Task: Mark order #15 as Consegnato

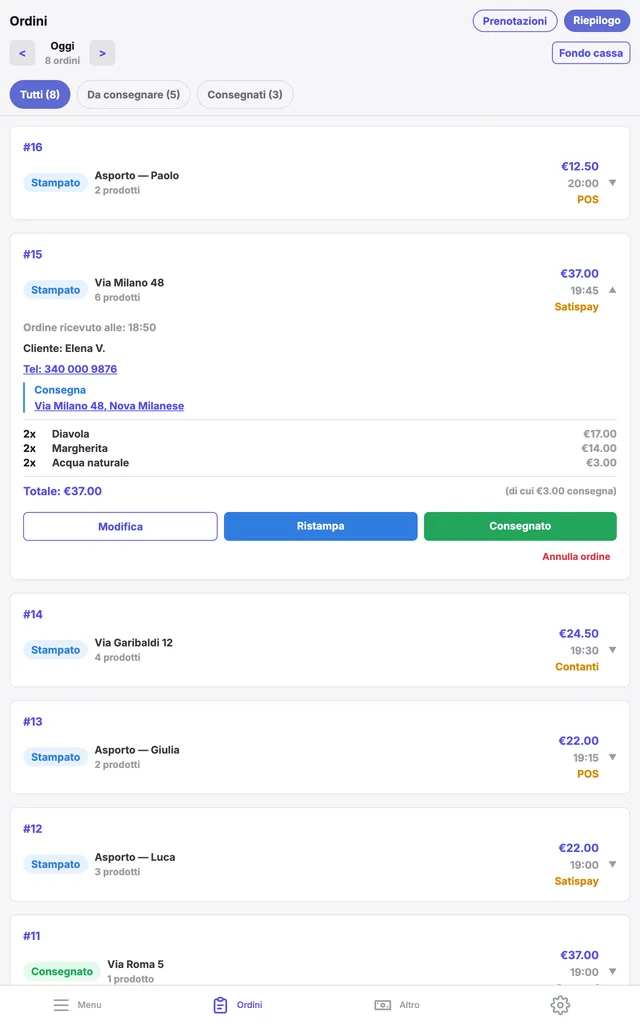Action: pyautogui.click(x=520, y=526)
